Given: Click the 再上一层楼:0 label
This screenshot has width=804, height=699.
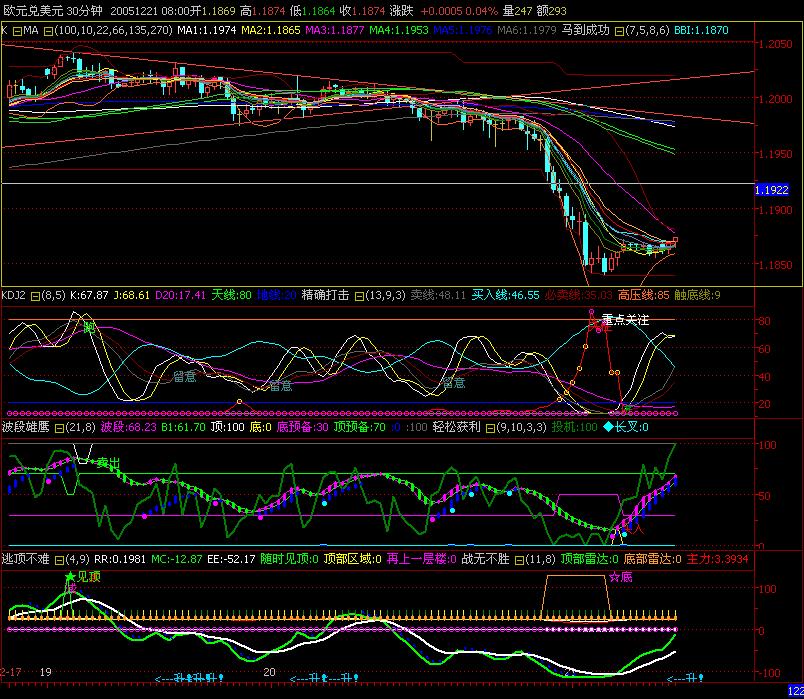Looking at the screenshot, I should click(421, 559).
